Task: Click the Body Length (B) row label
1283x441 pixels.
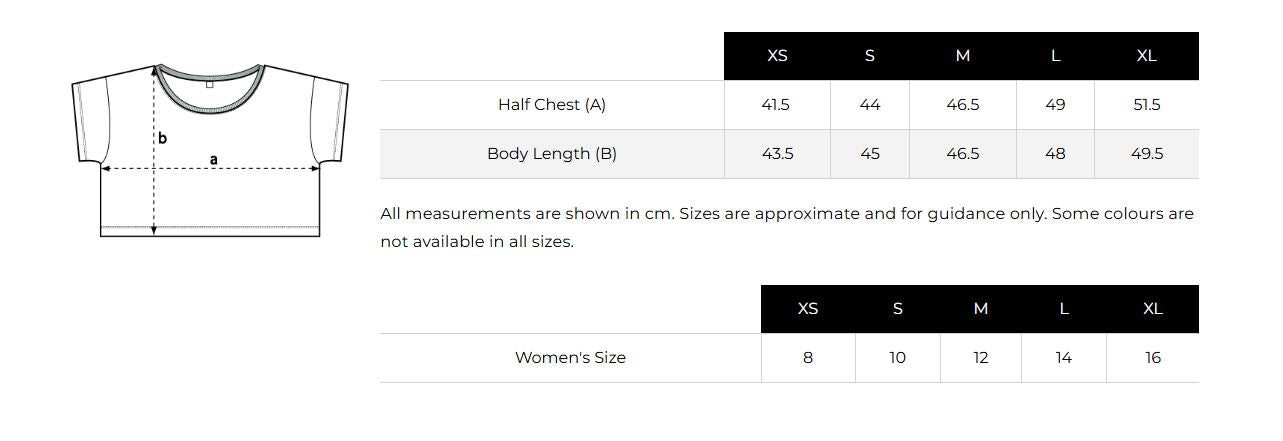Action: click(x=552, y=154)
